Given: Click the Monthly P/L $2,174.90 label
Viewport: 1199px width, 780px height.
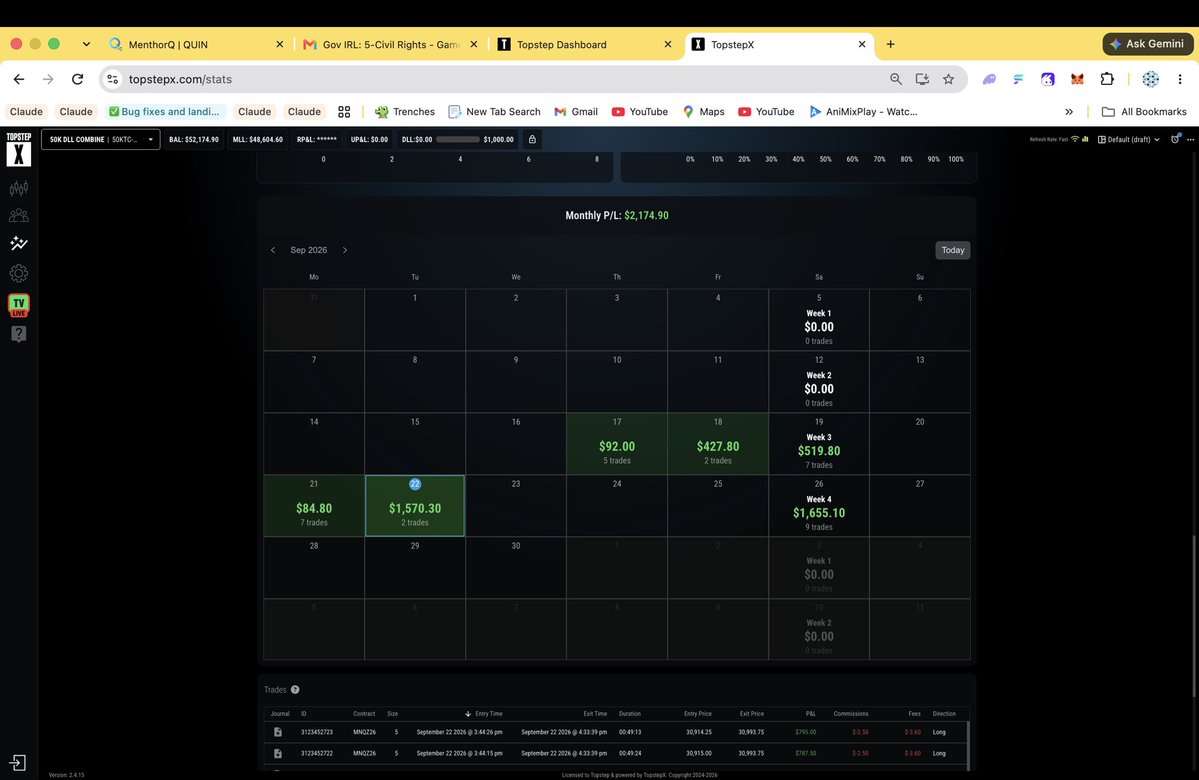Looking at the screenshot, I should 616,216.
